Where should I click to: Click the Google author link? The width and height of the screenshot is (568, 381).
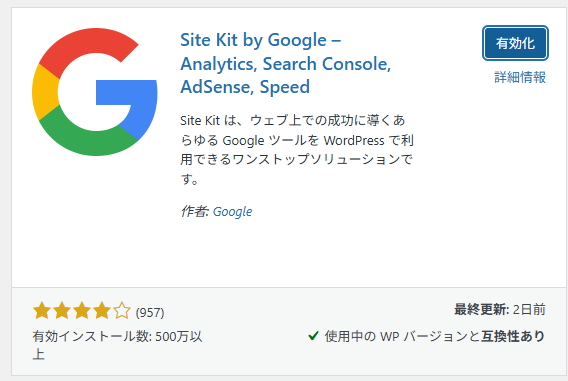point(232,212)
